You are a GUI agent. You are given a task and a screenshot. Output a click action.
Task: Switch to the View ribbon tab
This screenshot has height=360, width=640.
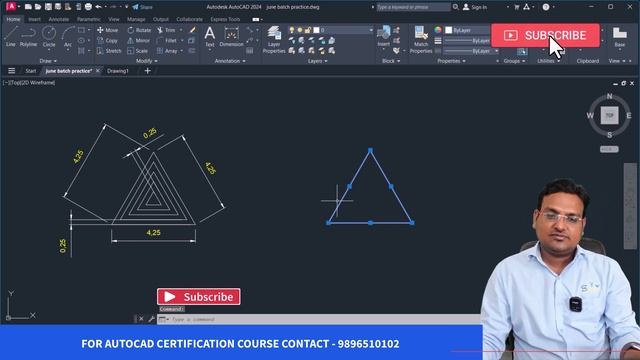click(x=113, y=19)
